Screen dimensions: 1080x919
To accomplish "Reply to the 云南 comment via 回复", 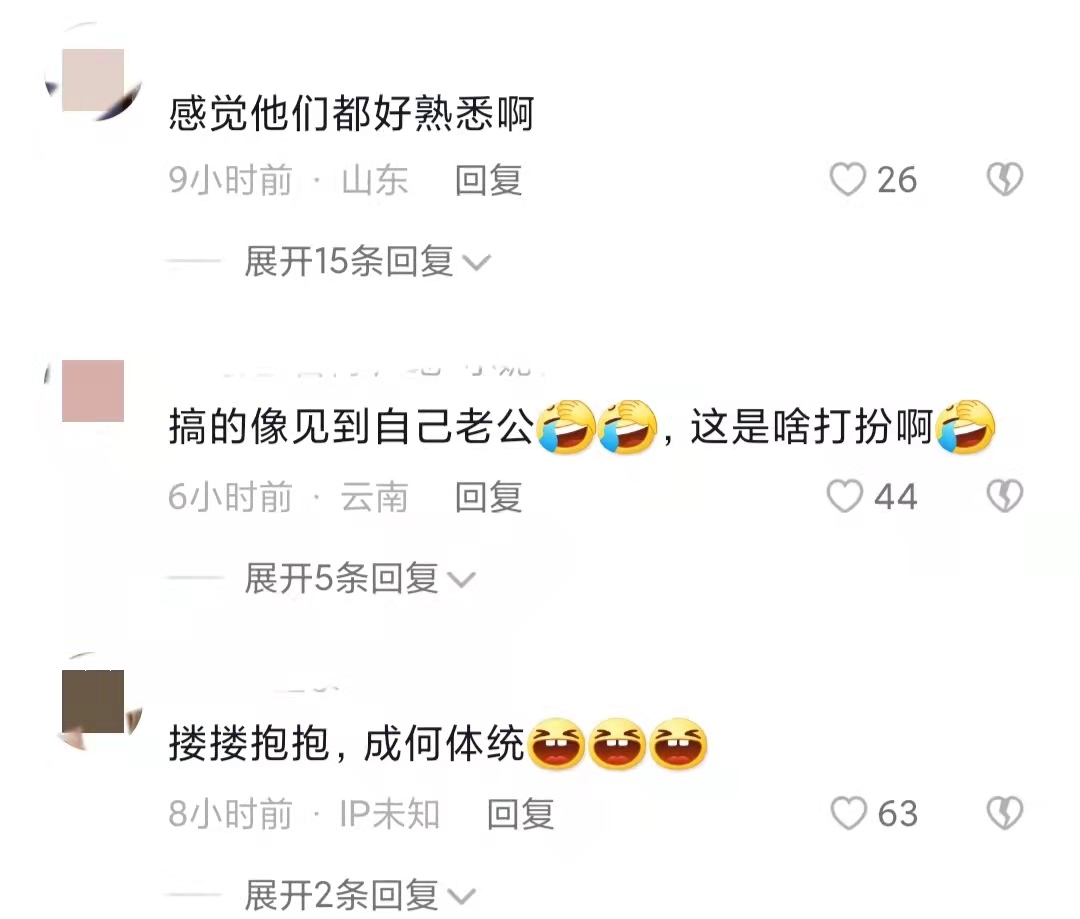I will coord(488,497).
